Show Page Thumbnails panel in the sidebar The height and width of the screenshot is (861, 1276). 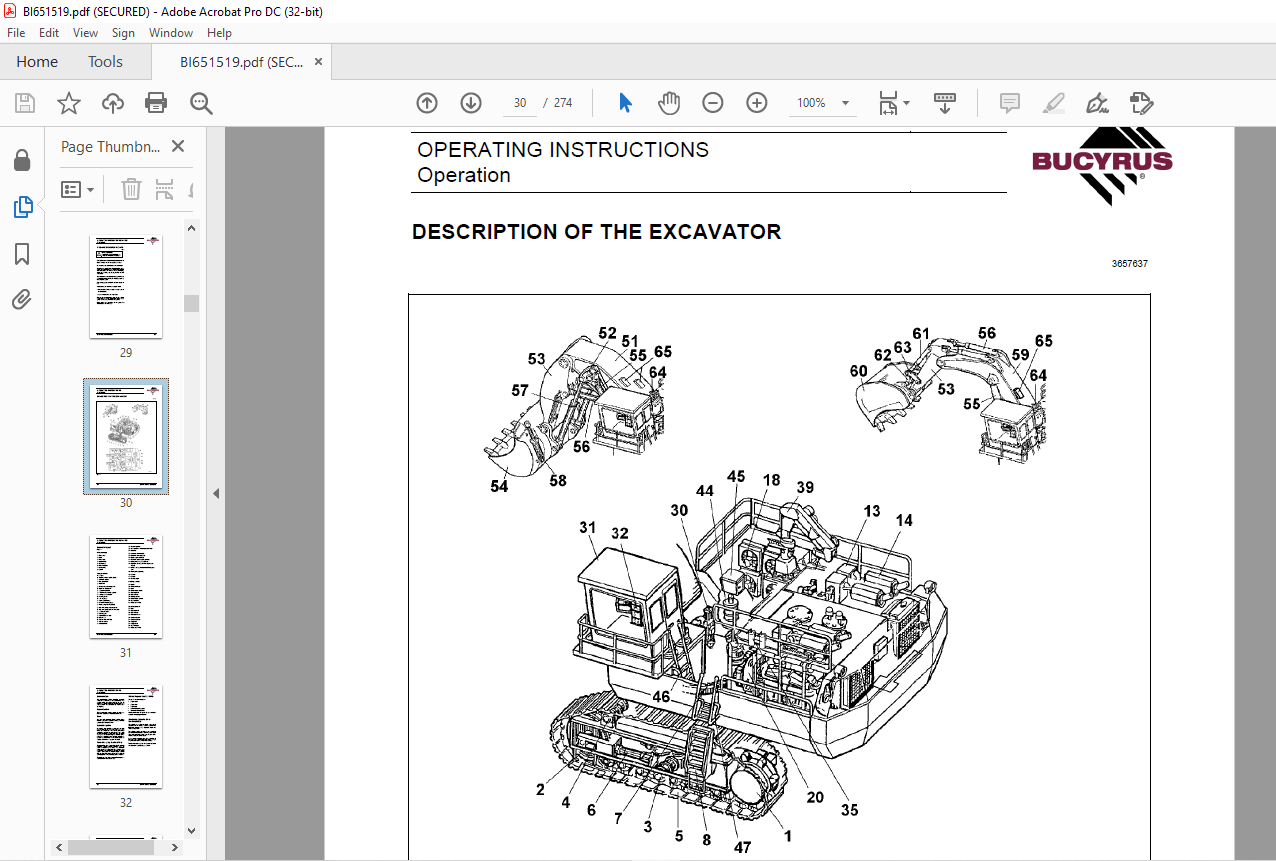pos(22,207)
